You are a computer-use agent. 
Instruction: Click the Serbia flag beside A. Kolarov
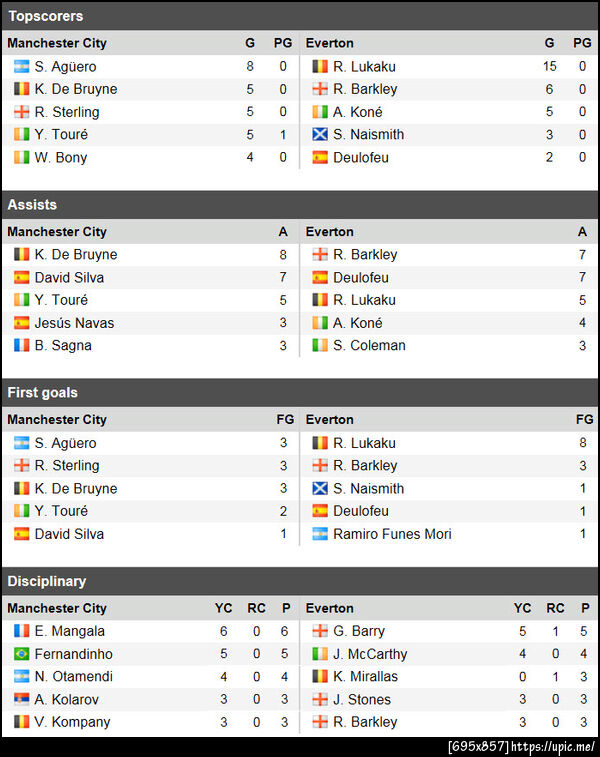(21, 699)
